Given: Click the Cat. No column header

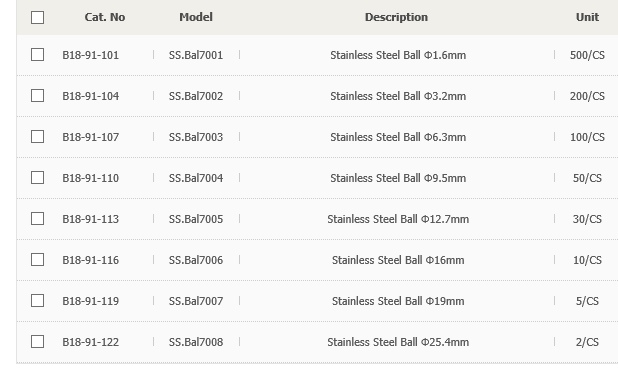Looking at the screenshot, I should point(105,17).
